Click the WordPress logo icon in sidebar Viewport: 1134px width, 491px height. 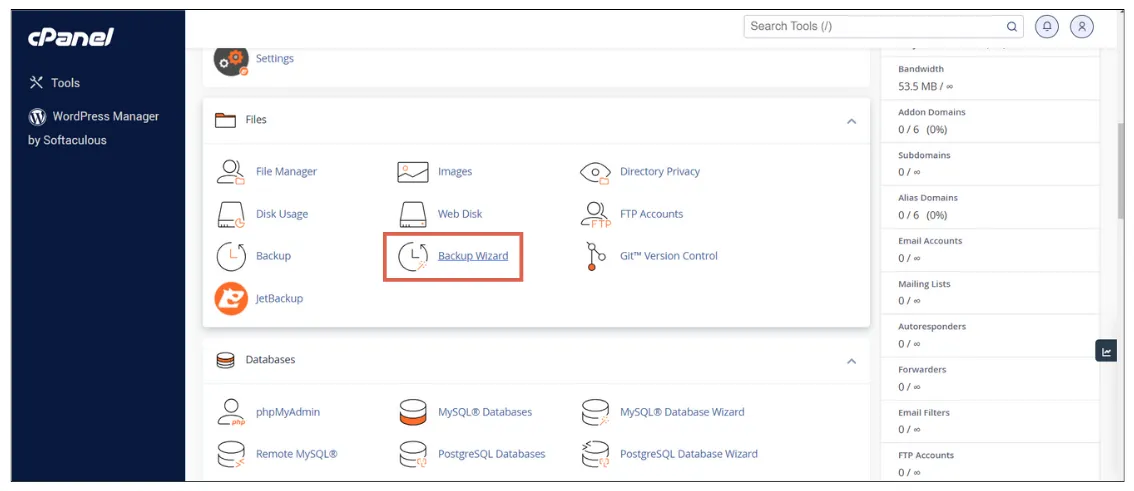[37, 116]
